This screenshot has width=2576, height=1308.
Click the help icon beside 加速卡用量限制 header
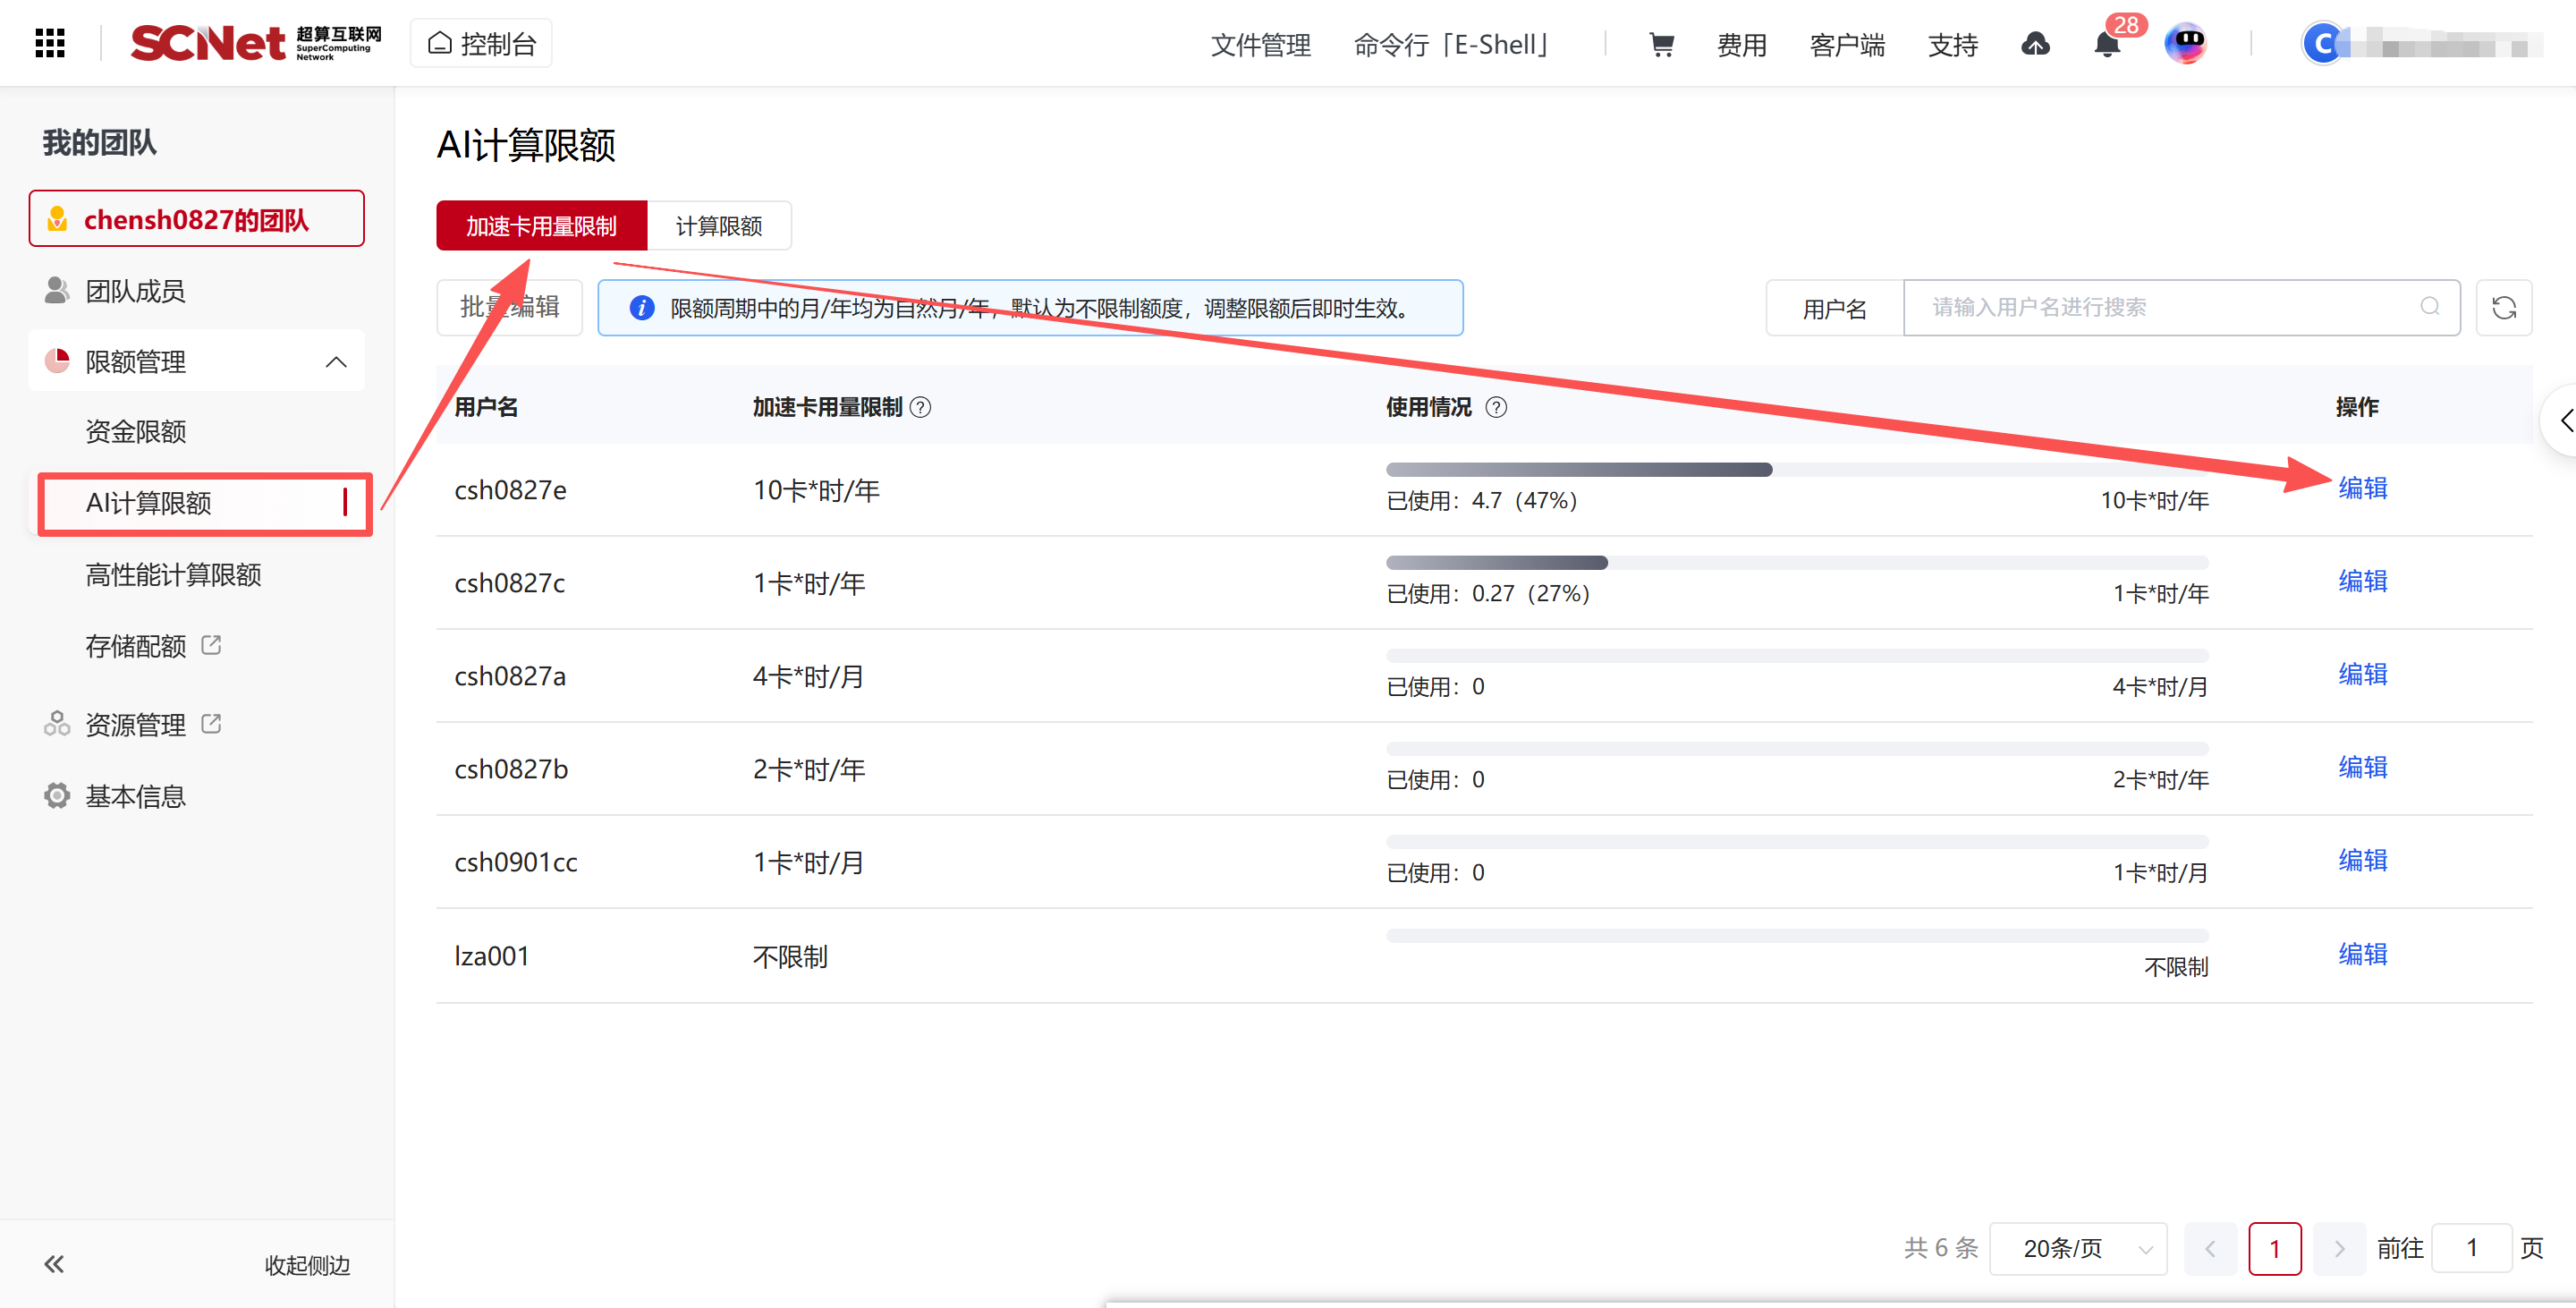pyautogui.click(x=921, y=407)
